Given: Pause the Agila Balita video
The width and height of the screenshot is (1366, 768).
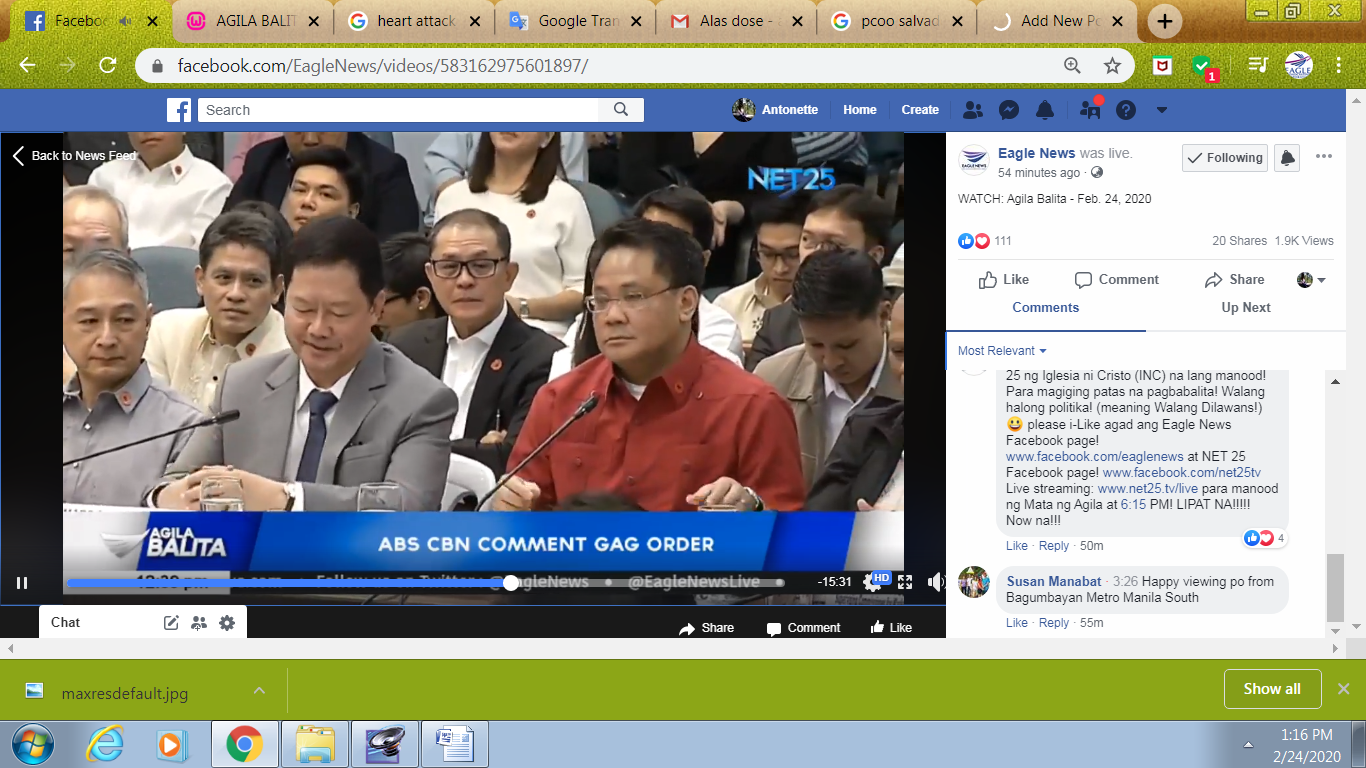Looking at the screenshot, I should (22, 583).
